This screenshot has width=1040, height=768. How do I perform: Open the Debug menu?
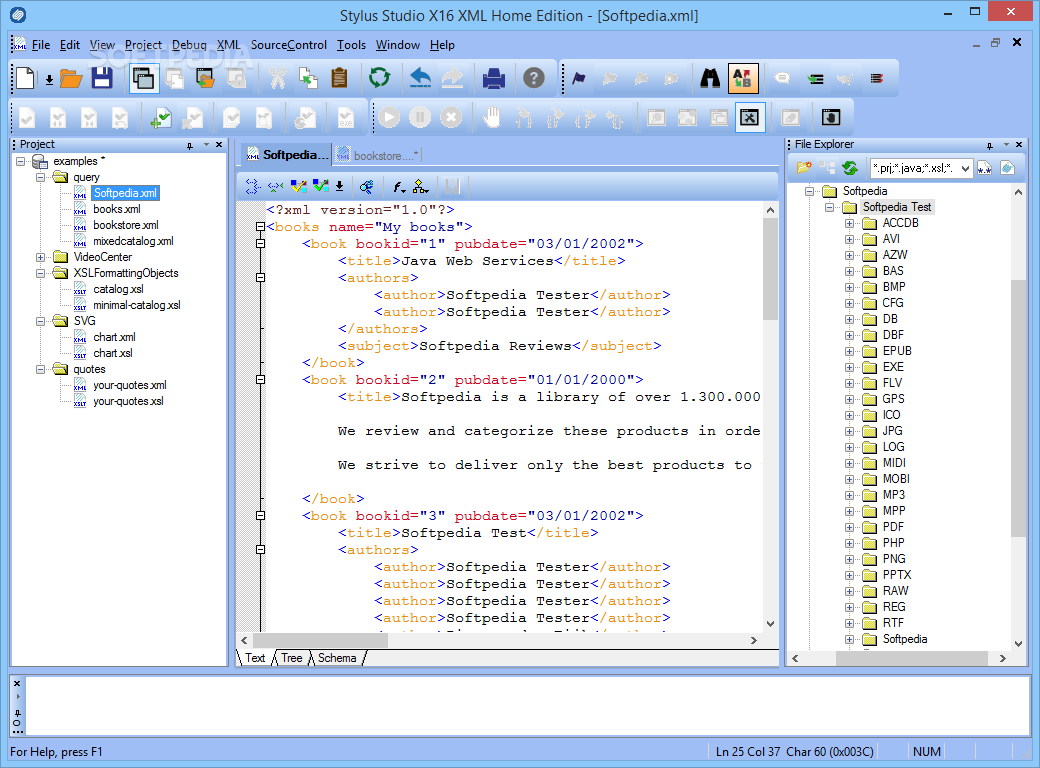pyautogui.click(x=189, y=45)
